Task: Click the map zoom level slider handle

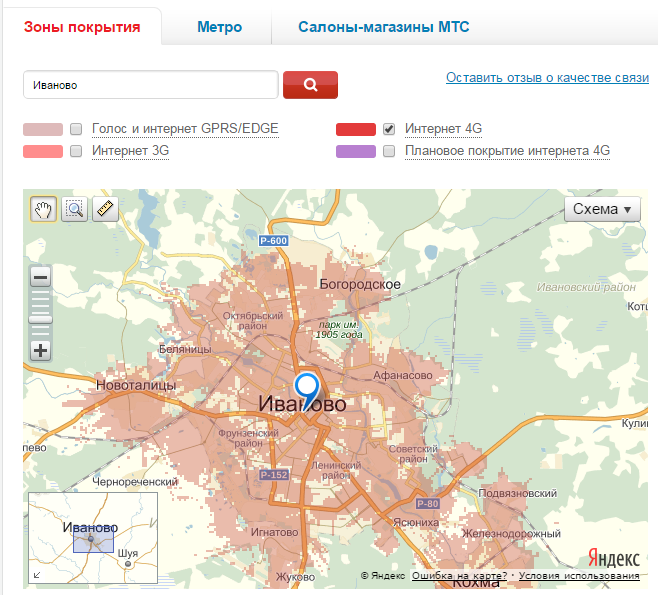Action: point(41,318)
